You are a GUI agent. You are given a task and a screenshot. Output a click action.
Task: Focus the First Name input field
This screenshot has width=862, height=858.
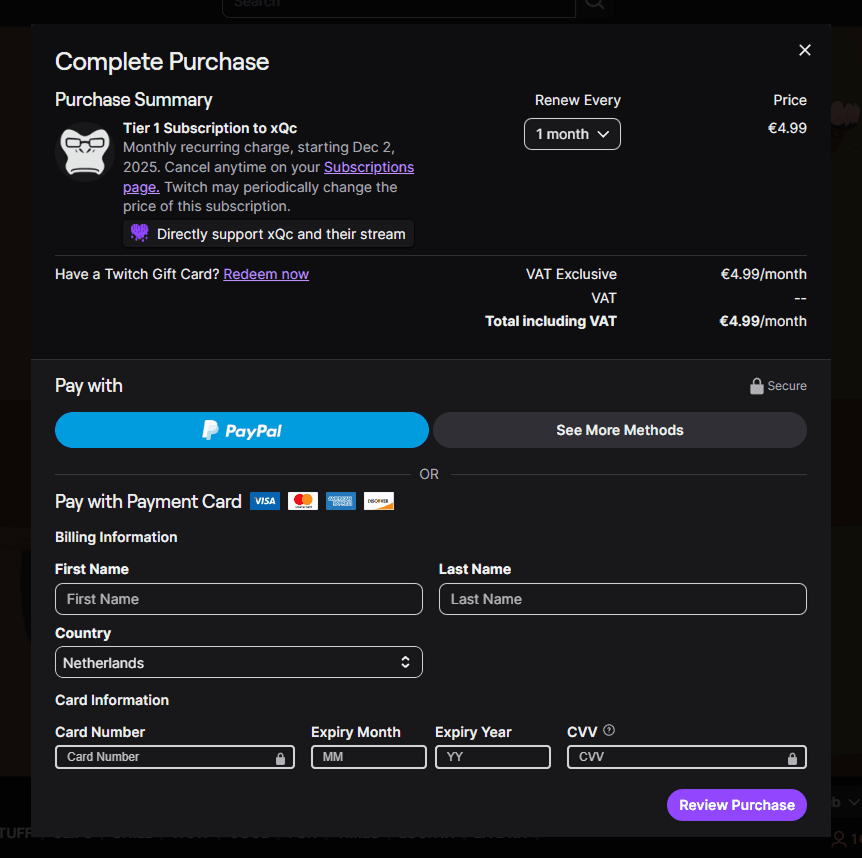point(239,599)
